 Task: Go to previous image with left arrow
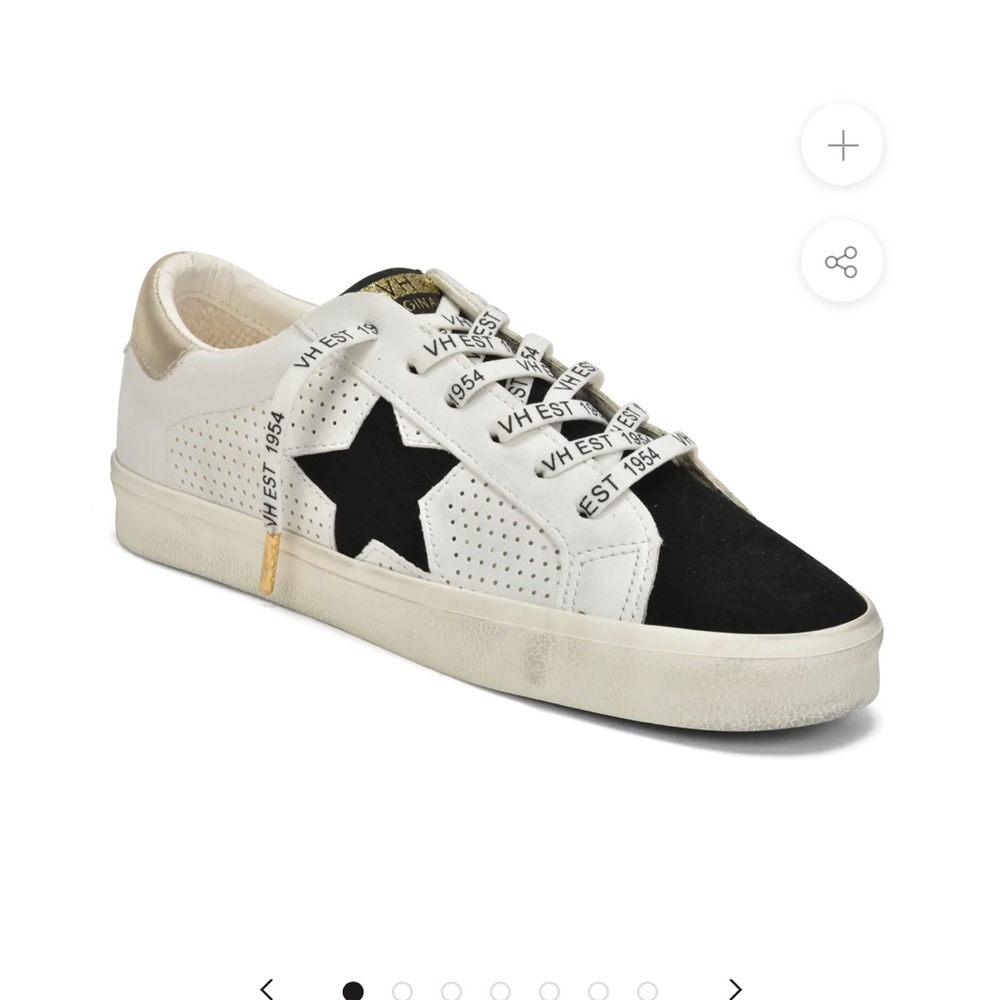point(267,989)
